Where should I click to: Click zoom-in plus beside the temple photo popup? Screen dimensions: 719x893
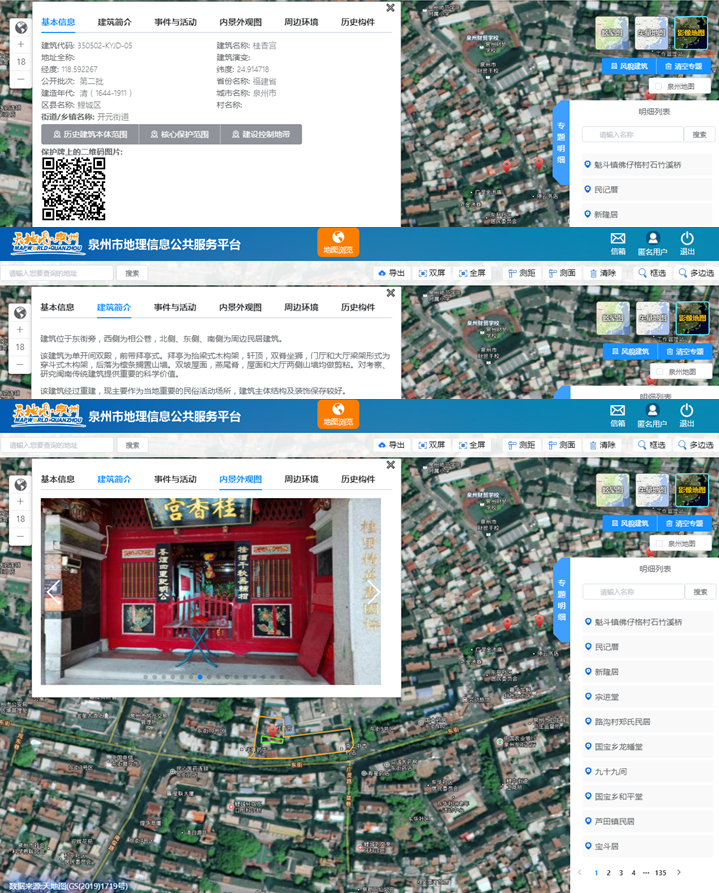[x=20, y=500]
